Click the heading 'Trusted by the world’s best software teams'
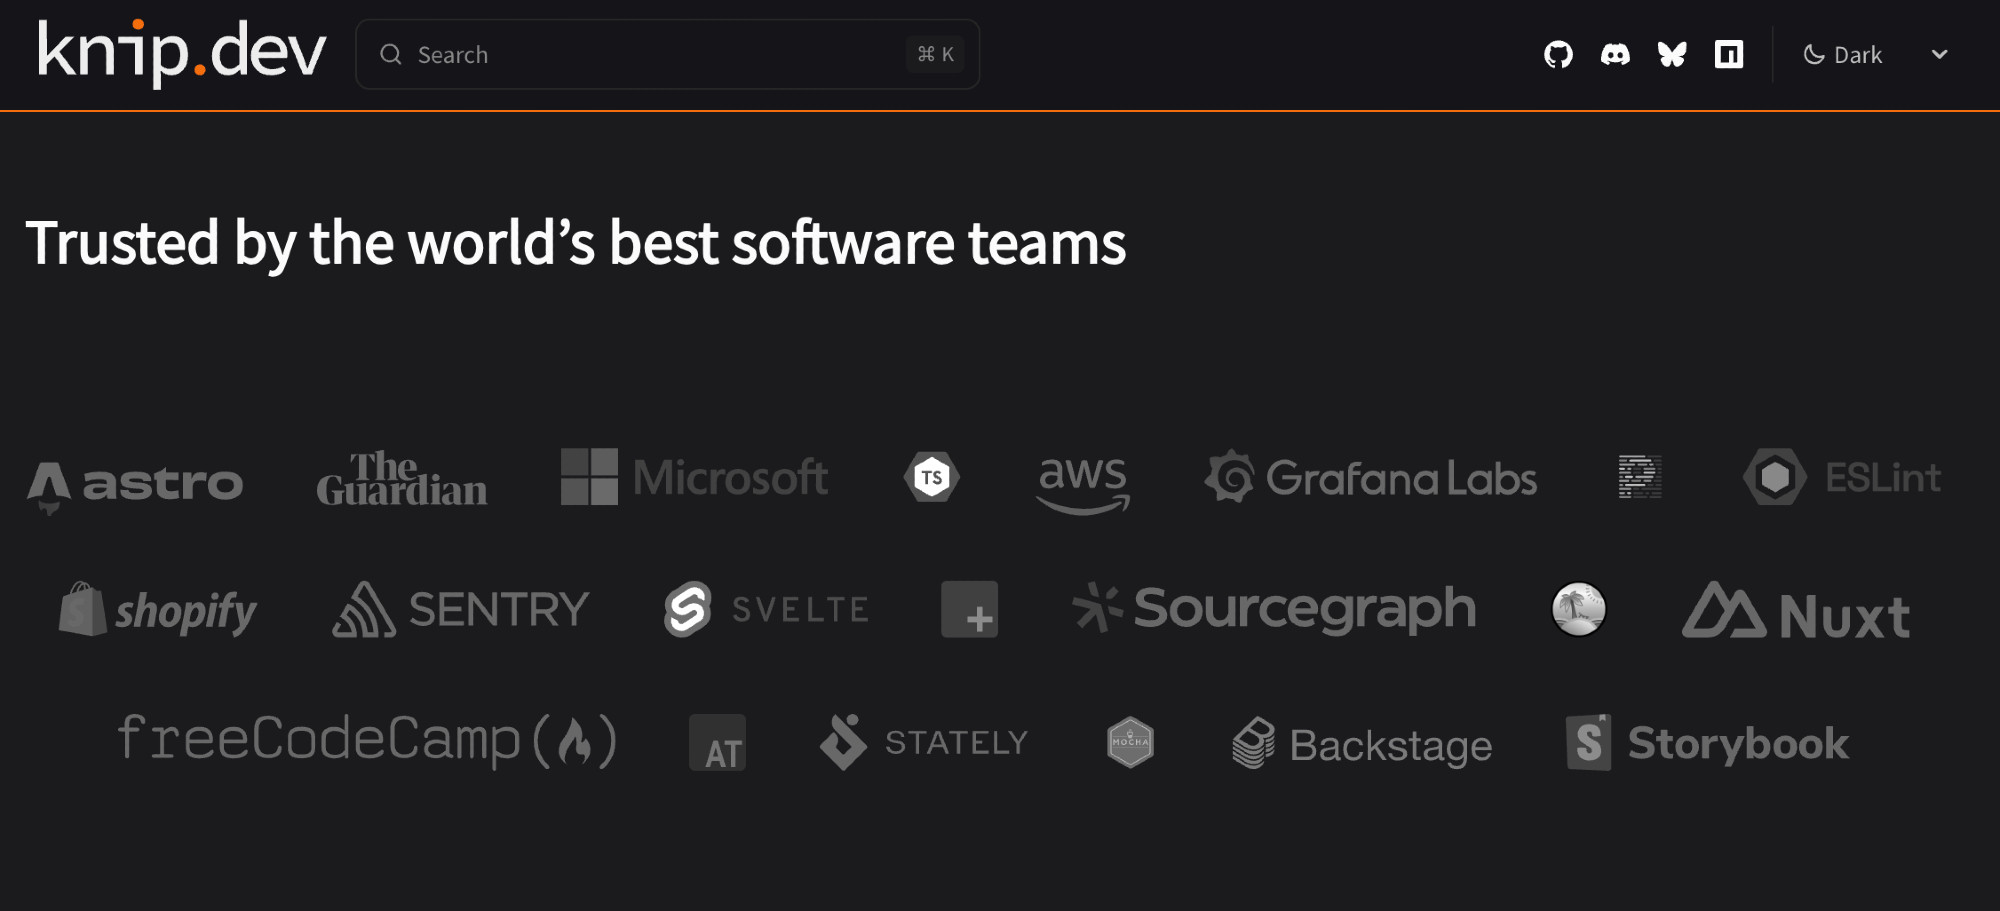Image resolution: width=2000 pixels, height=911 pixels. [x=576, y=243]
